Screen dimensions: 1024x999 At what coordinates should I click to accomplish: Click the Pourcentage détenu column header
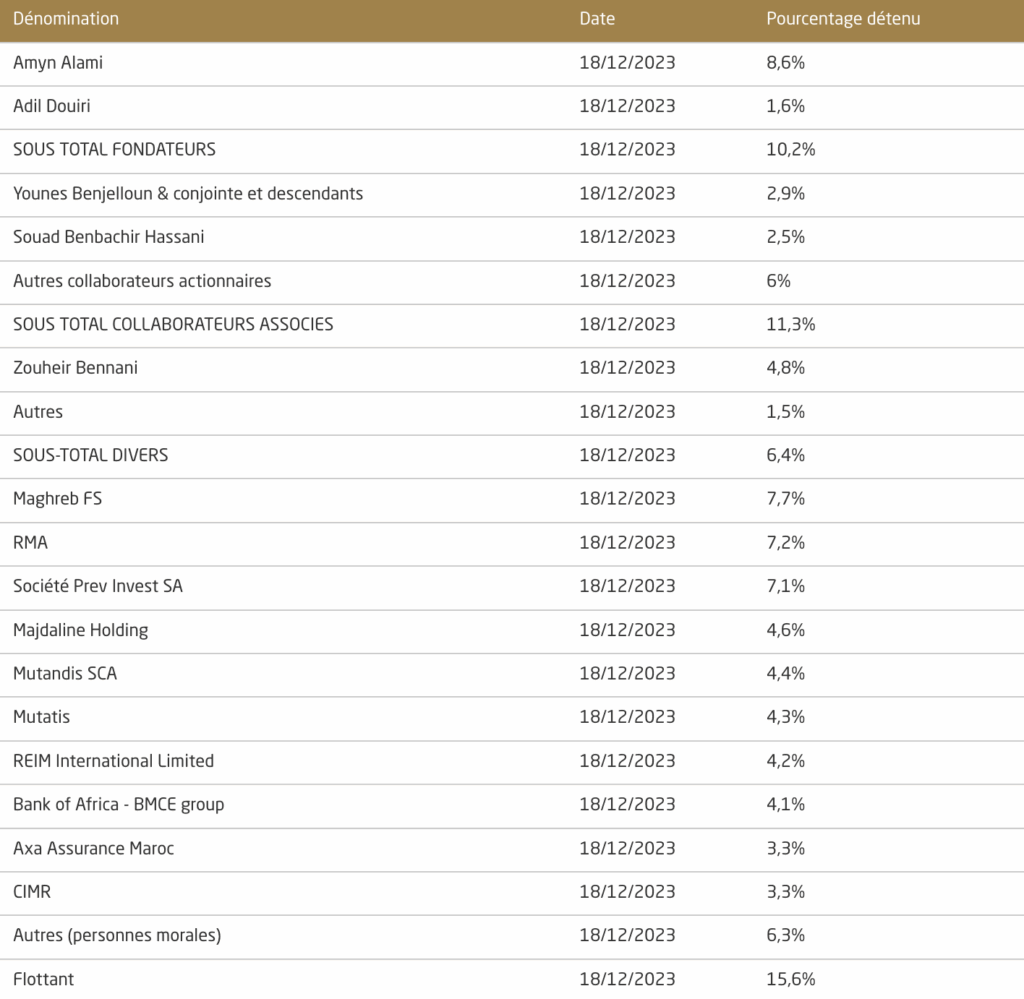coord(843,19)
